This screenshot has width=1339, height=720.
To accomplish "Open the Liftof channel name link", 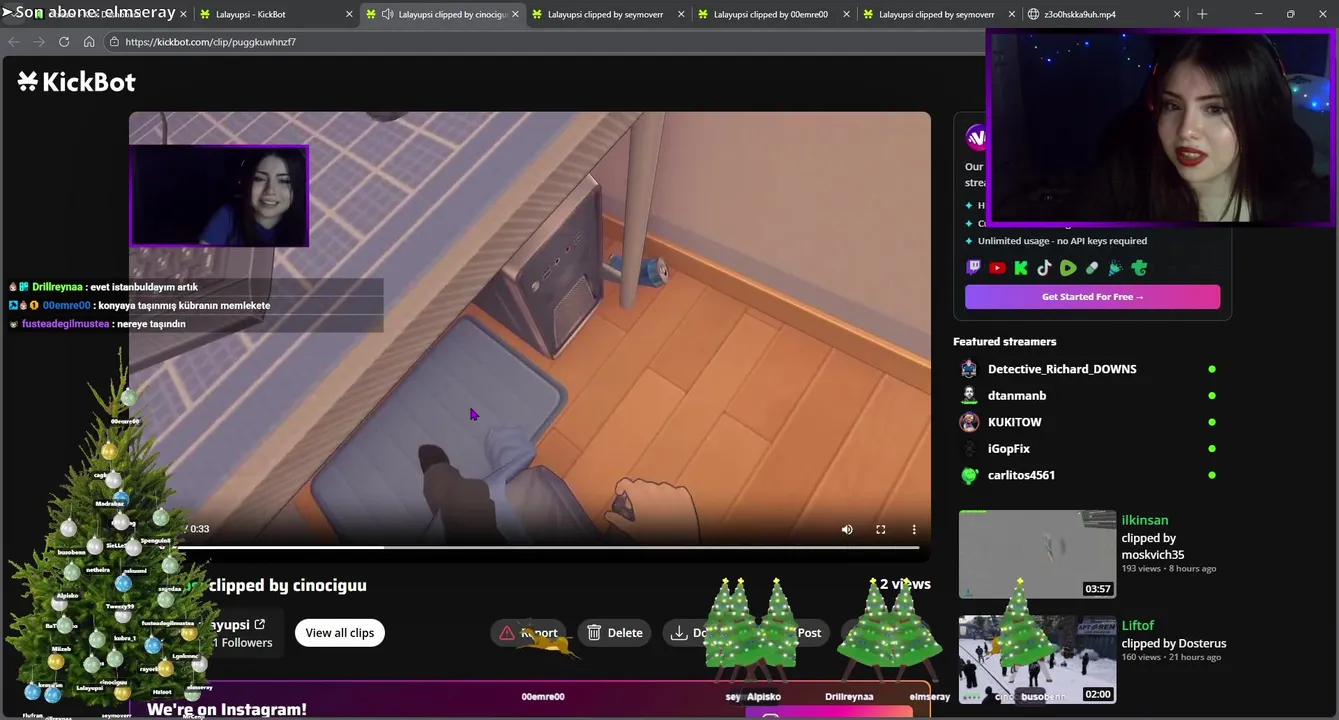I will [x=1138, y=626].
